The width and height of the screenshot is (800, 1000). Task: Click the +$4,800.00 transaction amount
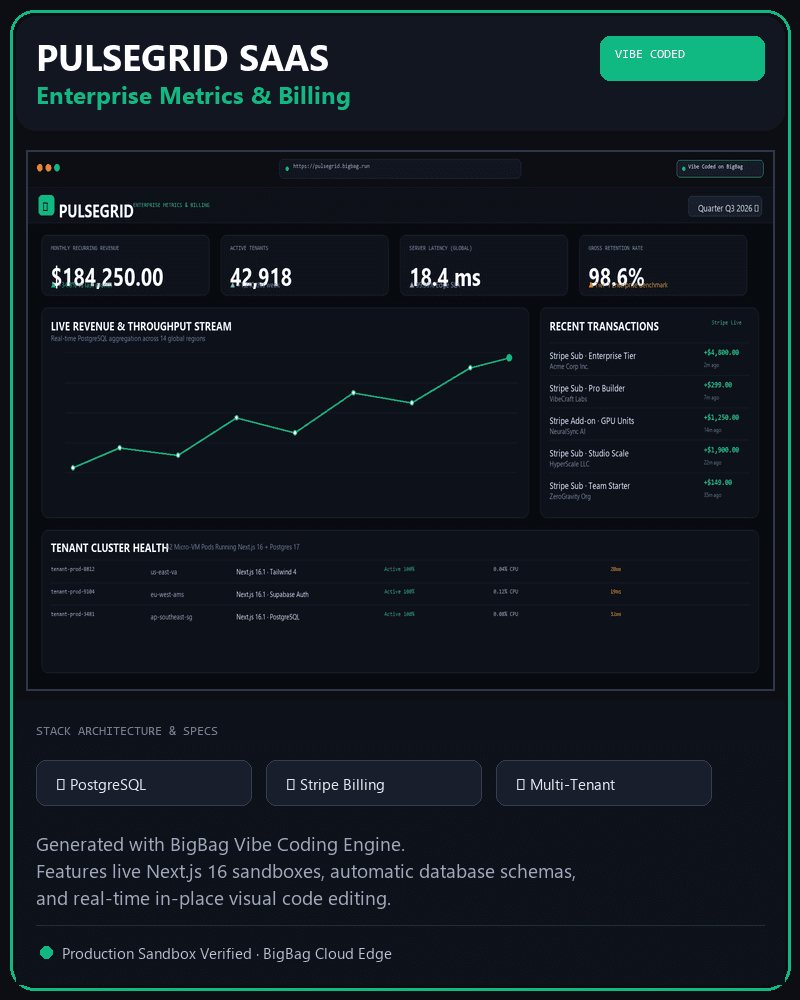722,352
